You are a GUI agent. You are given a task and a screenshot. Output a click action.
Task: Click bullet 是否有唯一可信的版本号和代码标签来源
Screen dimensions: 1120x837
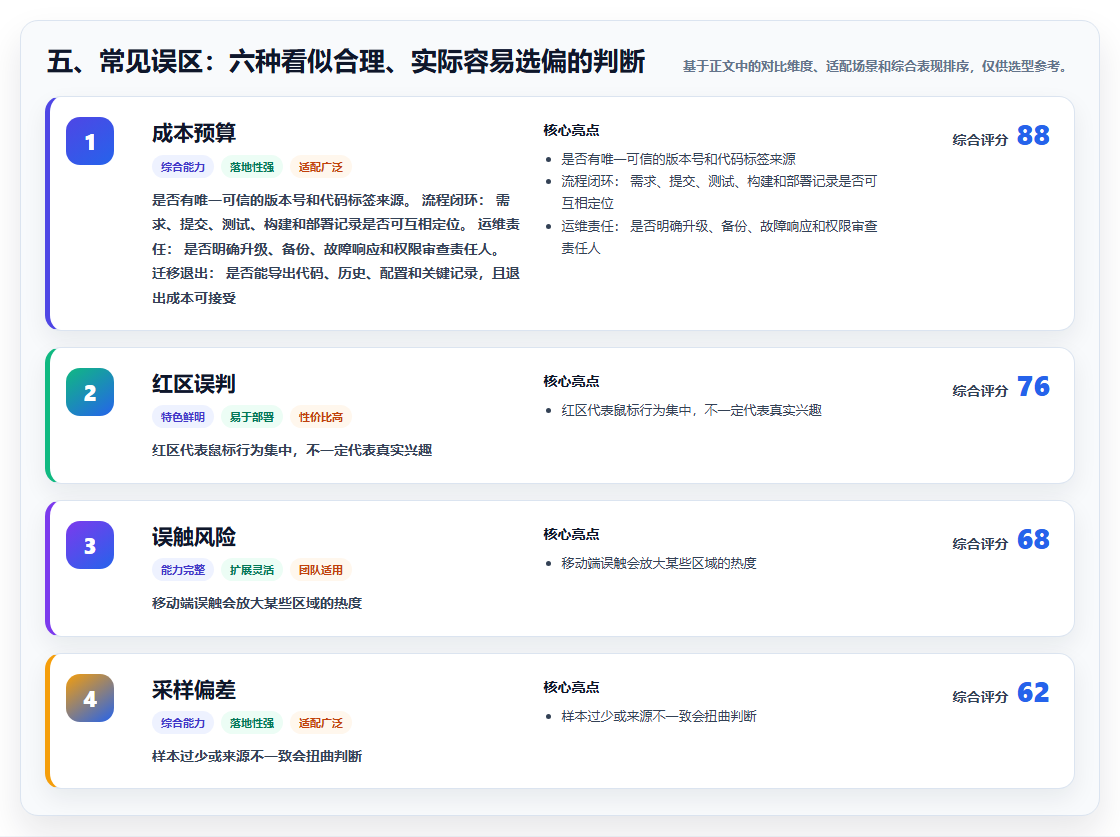678,159
